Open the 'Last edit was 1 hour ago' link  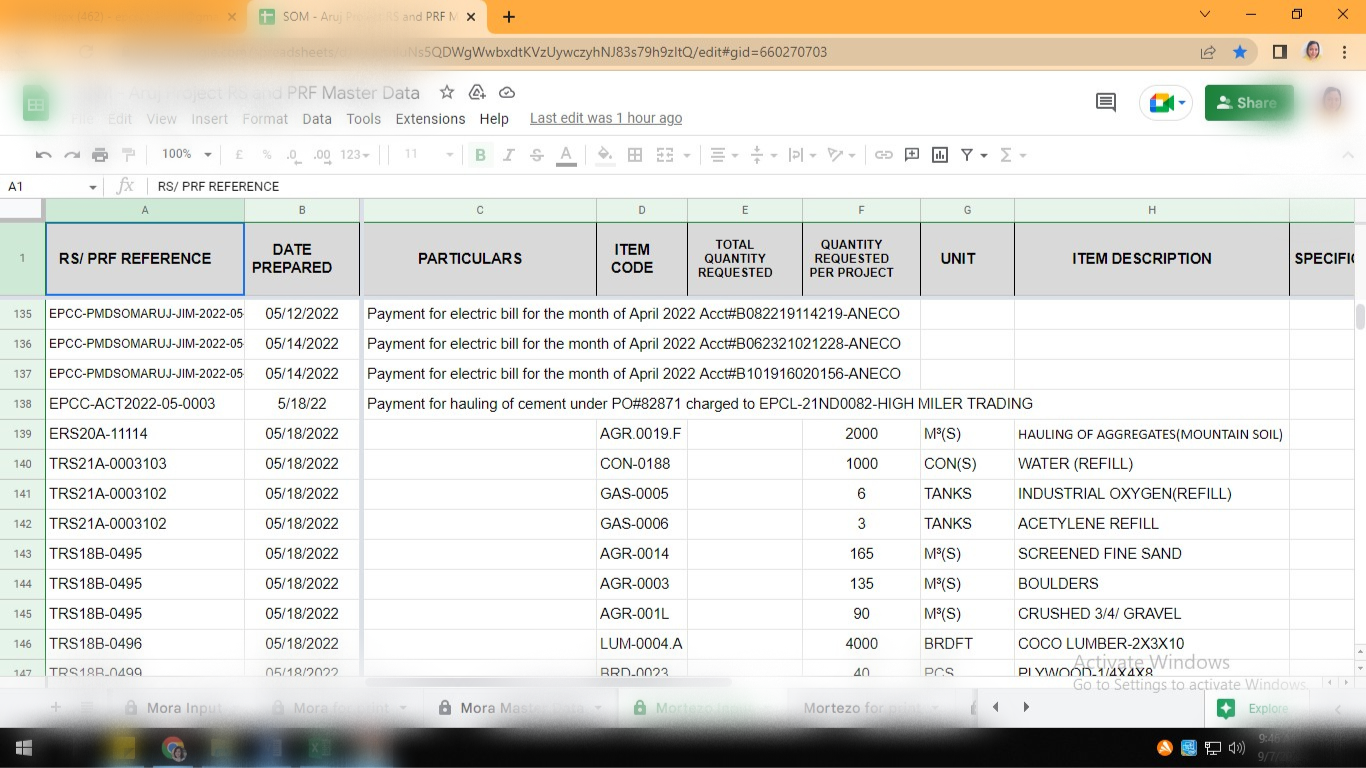(606, 118)
